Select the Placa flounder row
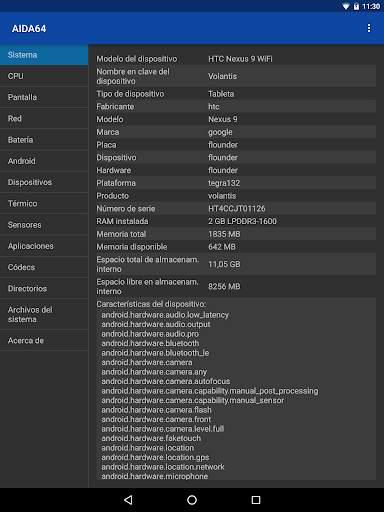Viewport: 384px width, 512px height. click(x=236, y=145)
